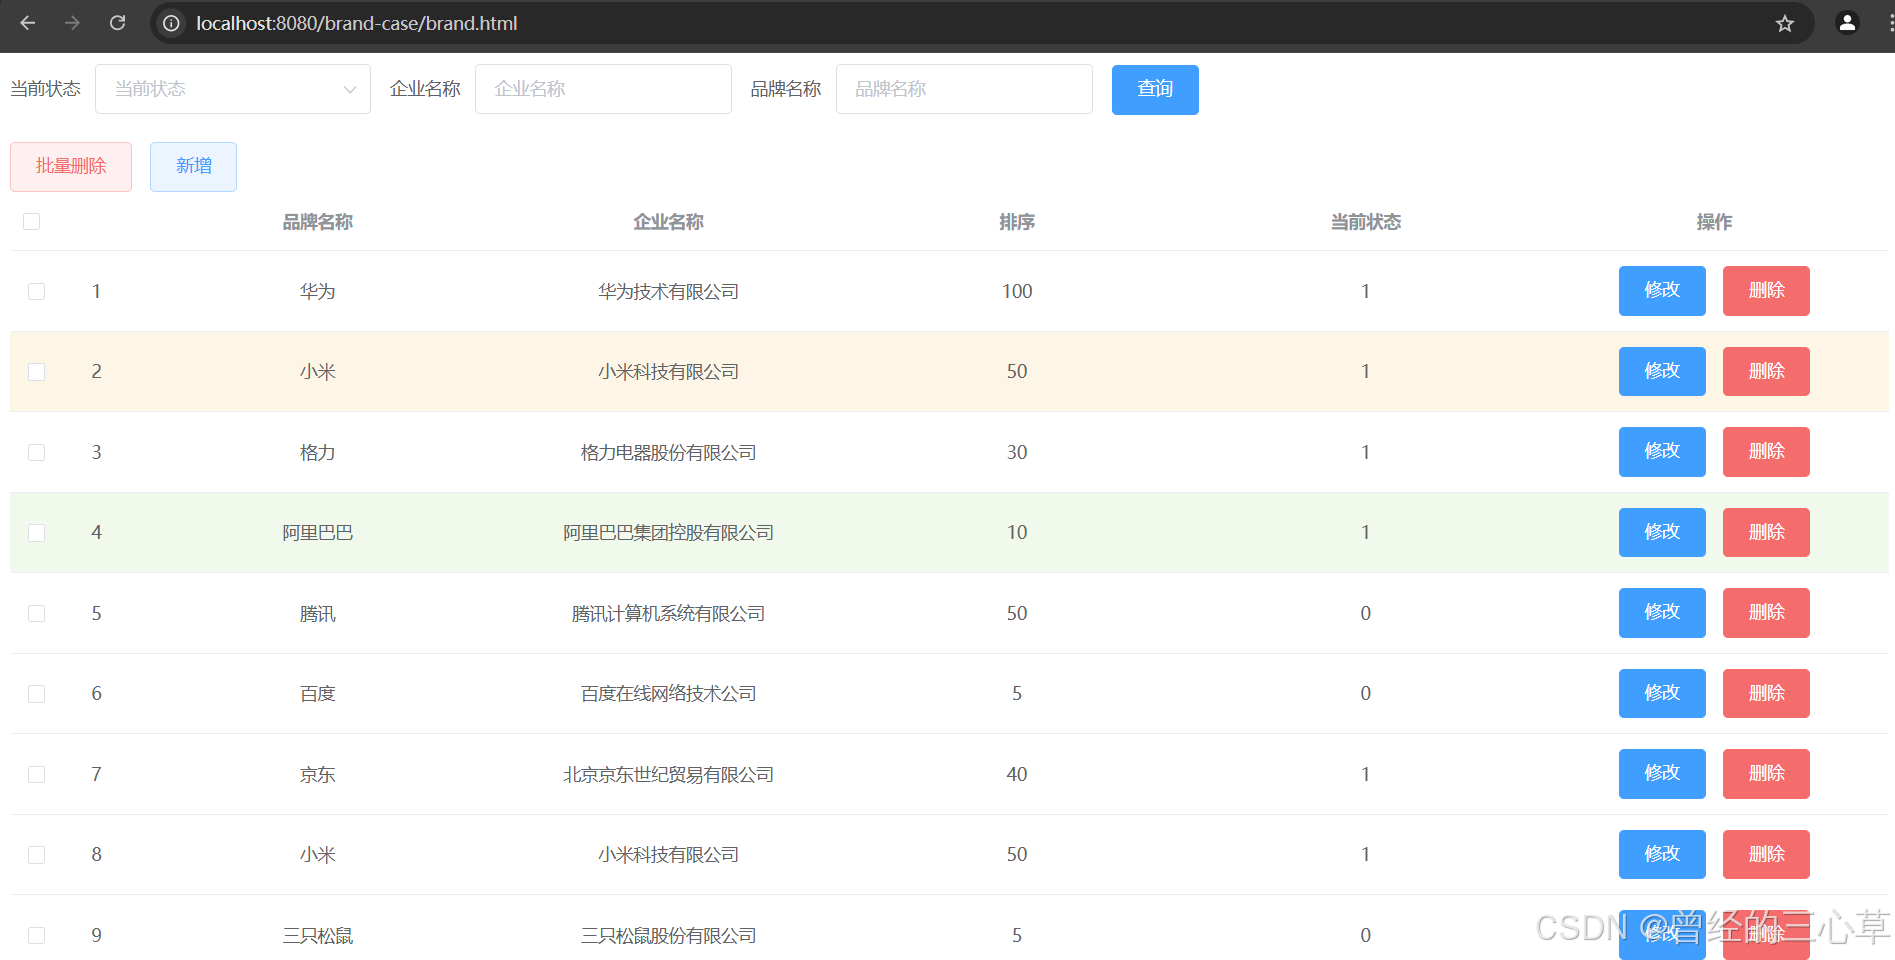Click 修改 for row 2 小米

pyautogui.click(x=1662, y=372)
